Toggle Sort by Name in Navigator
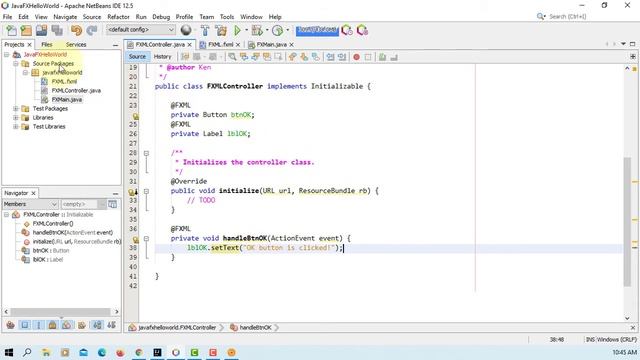The height and width of the screenshot is (360, 640). [x=97, y=325]
